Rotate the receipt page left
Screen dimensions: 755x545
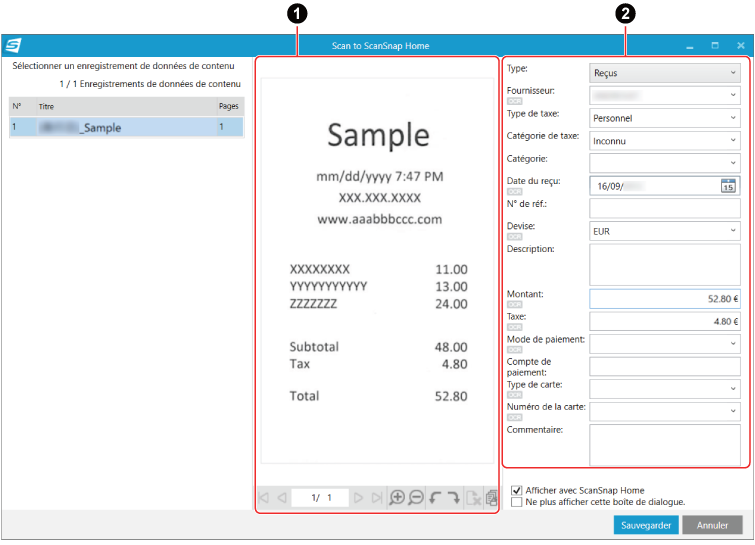tap(435, 497)
